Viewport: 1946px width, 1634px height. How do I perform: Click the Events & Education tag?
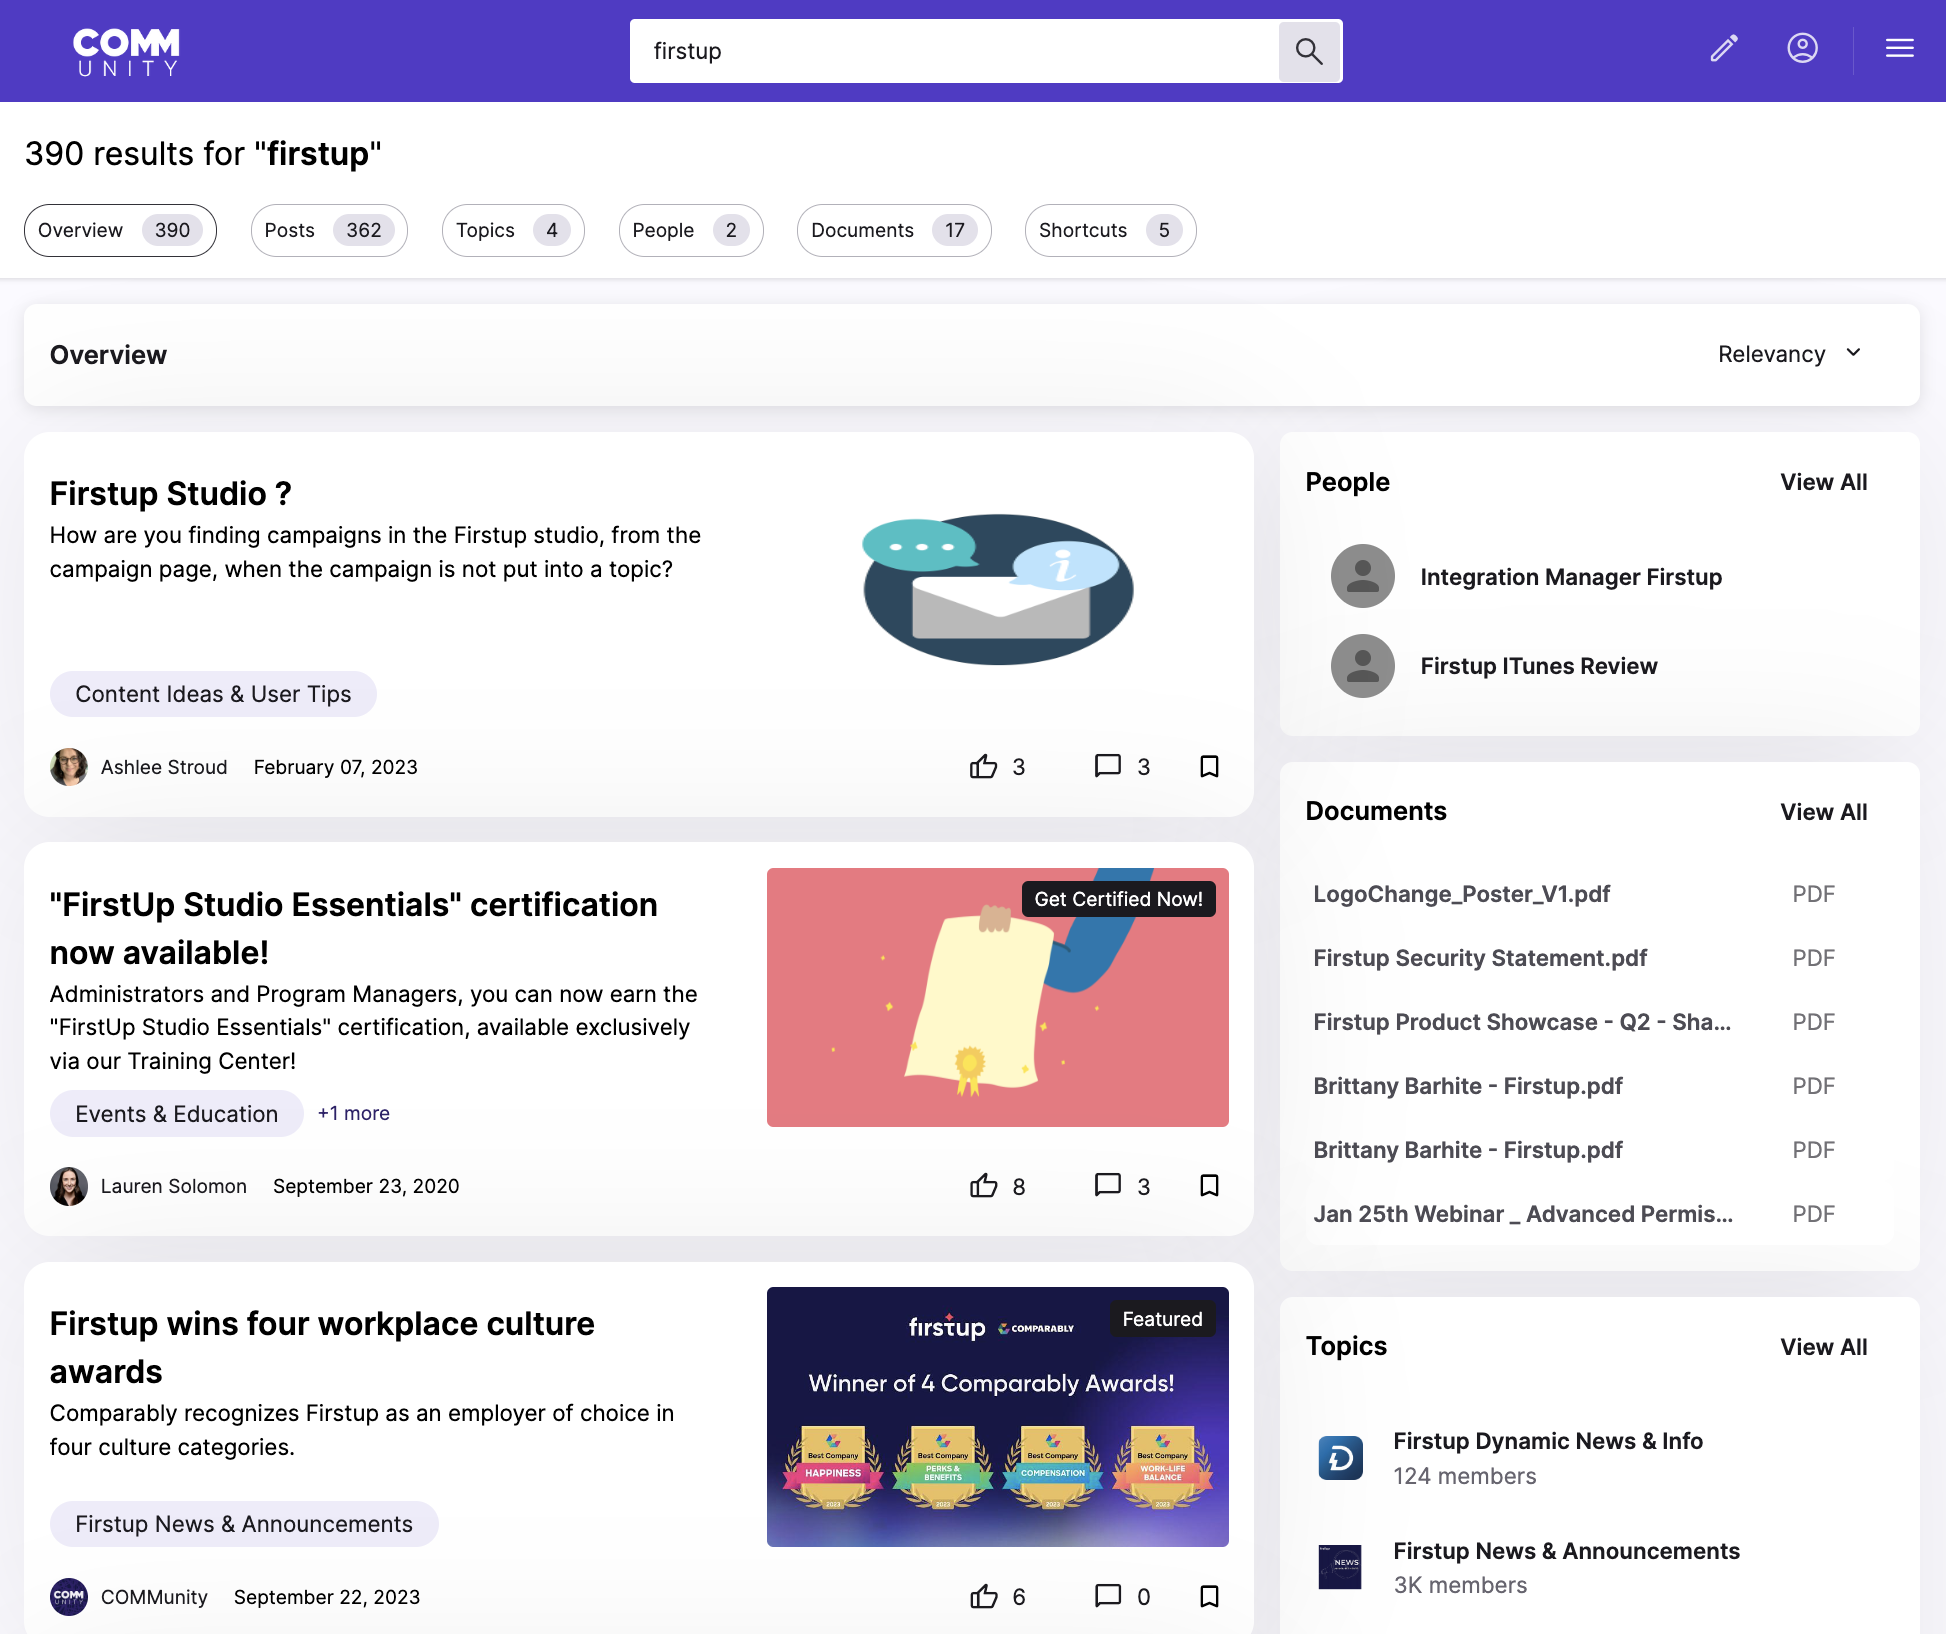pos(177,1114)
